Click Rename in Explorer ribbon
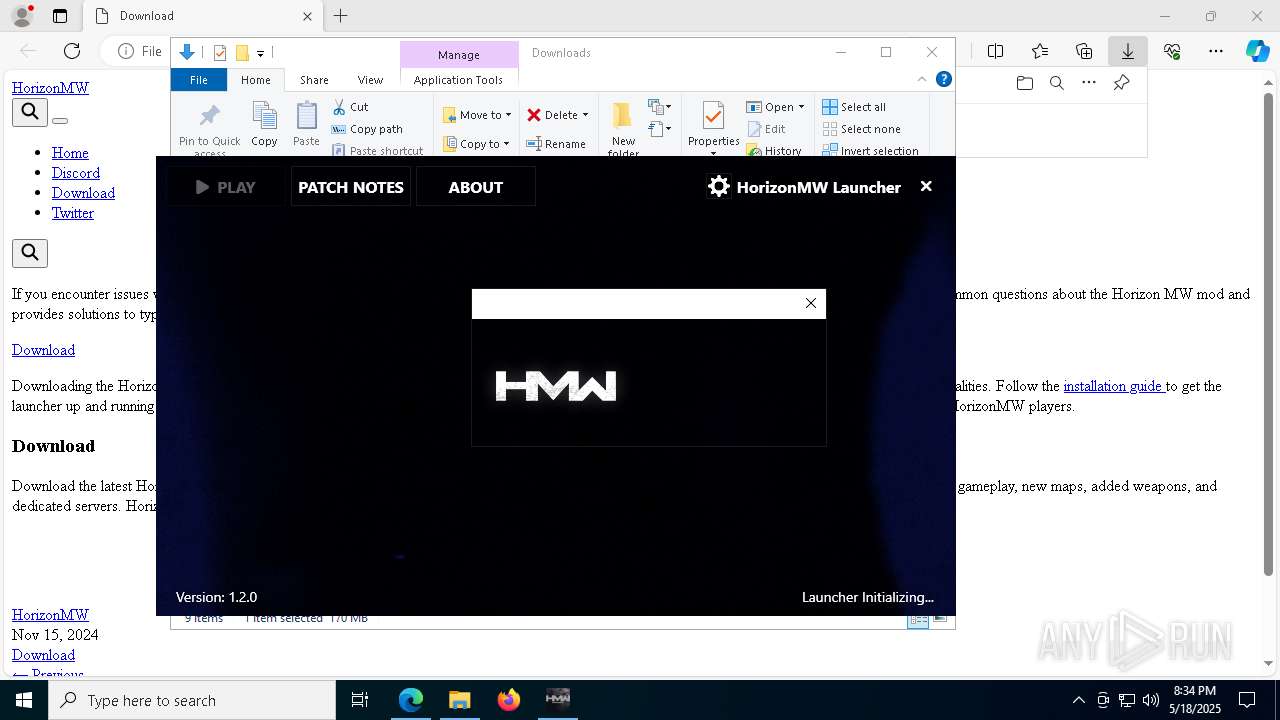Screen dimensions: 1280x720 click(556, 144)
